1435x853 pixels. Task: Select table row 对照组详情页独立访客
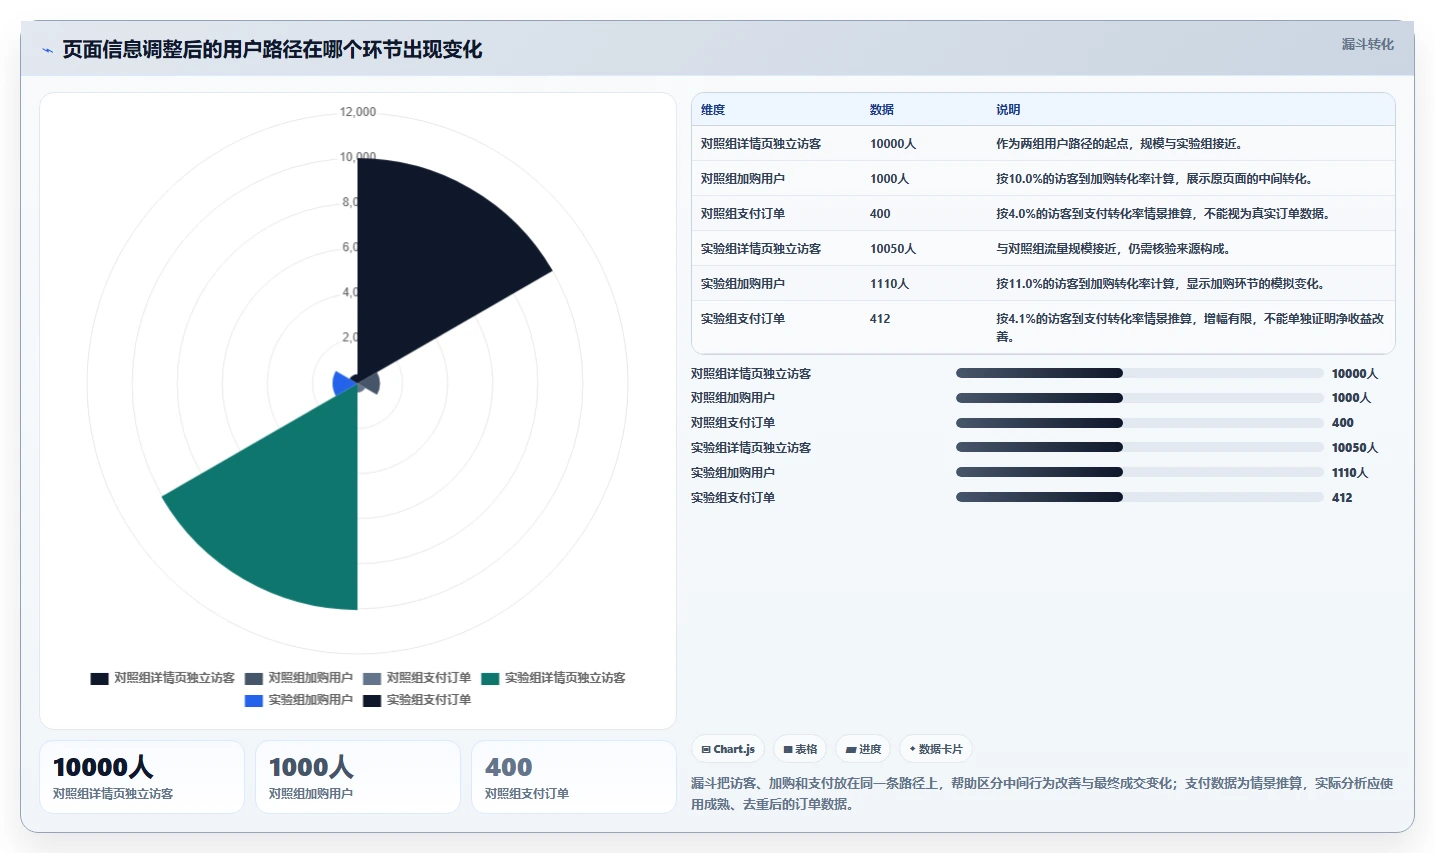pyautogui.click(x=1043, y=144)
